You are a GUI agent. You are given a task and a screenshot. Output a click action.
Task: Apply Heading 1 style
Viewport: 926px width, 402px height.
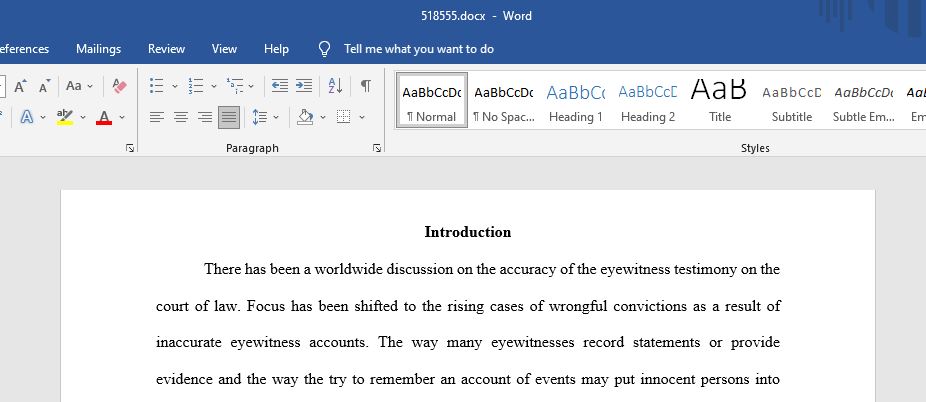[x=576, y=100]
